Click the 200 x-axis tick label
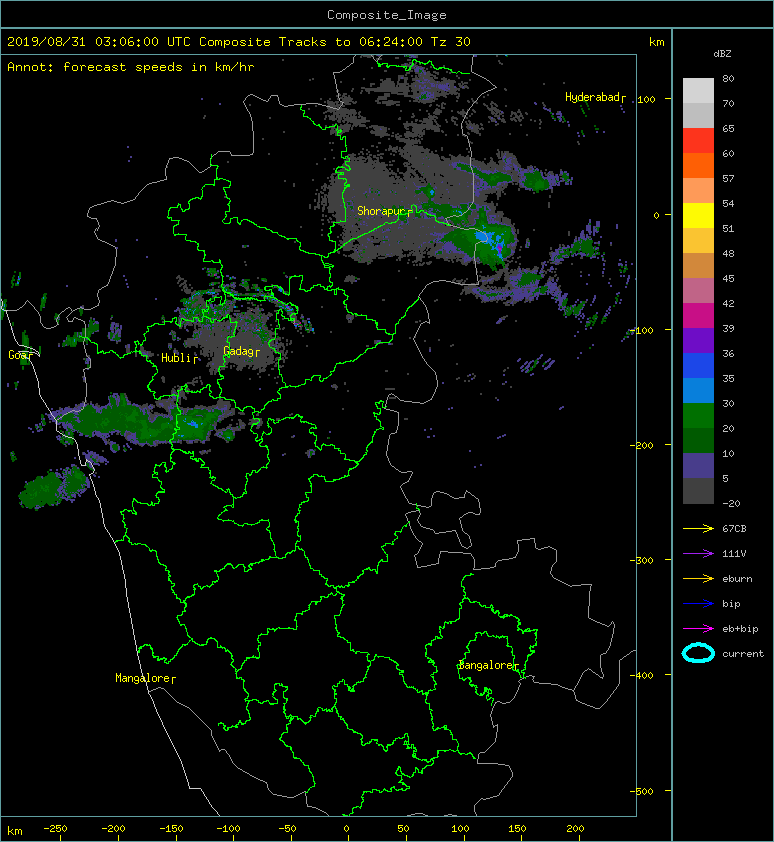 click(575, 829)
